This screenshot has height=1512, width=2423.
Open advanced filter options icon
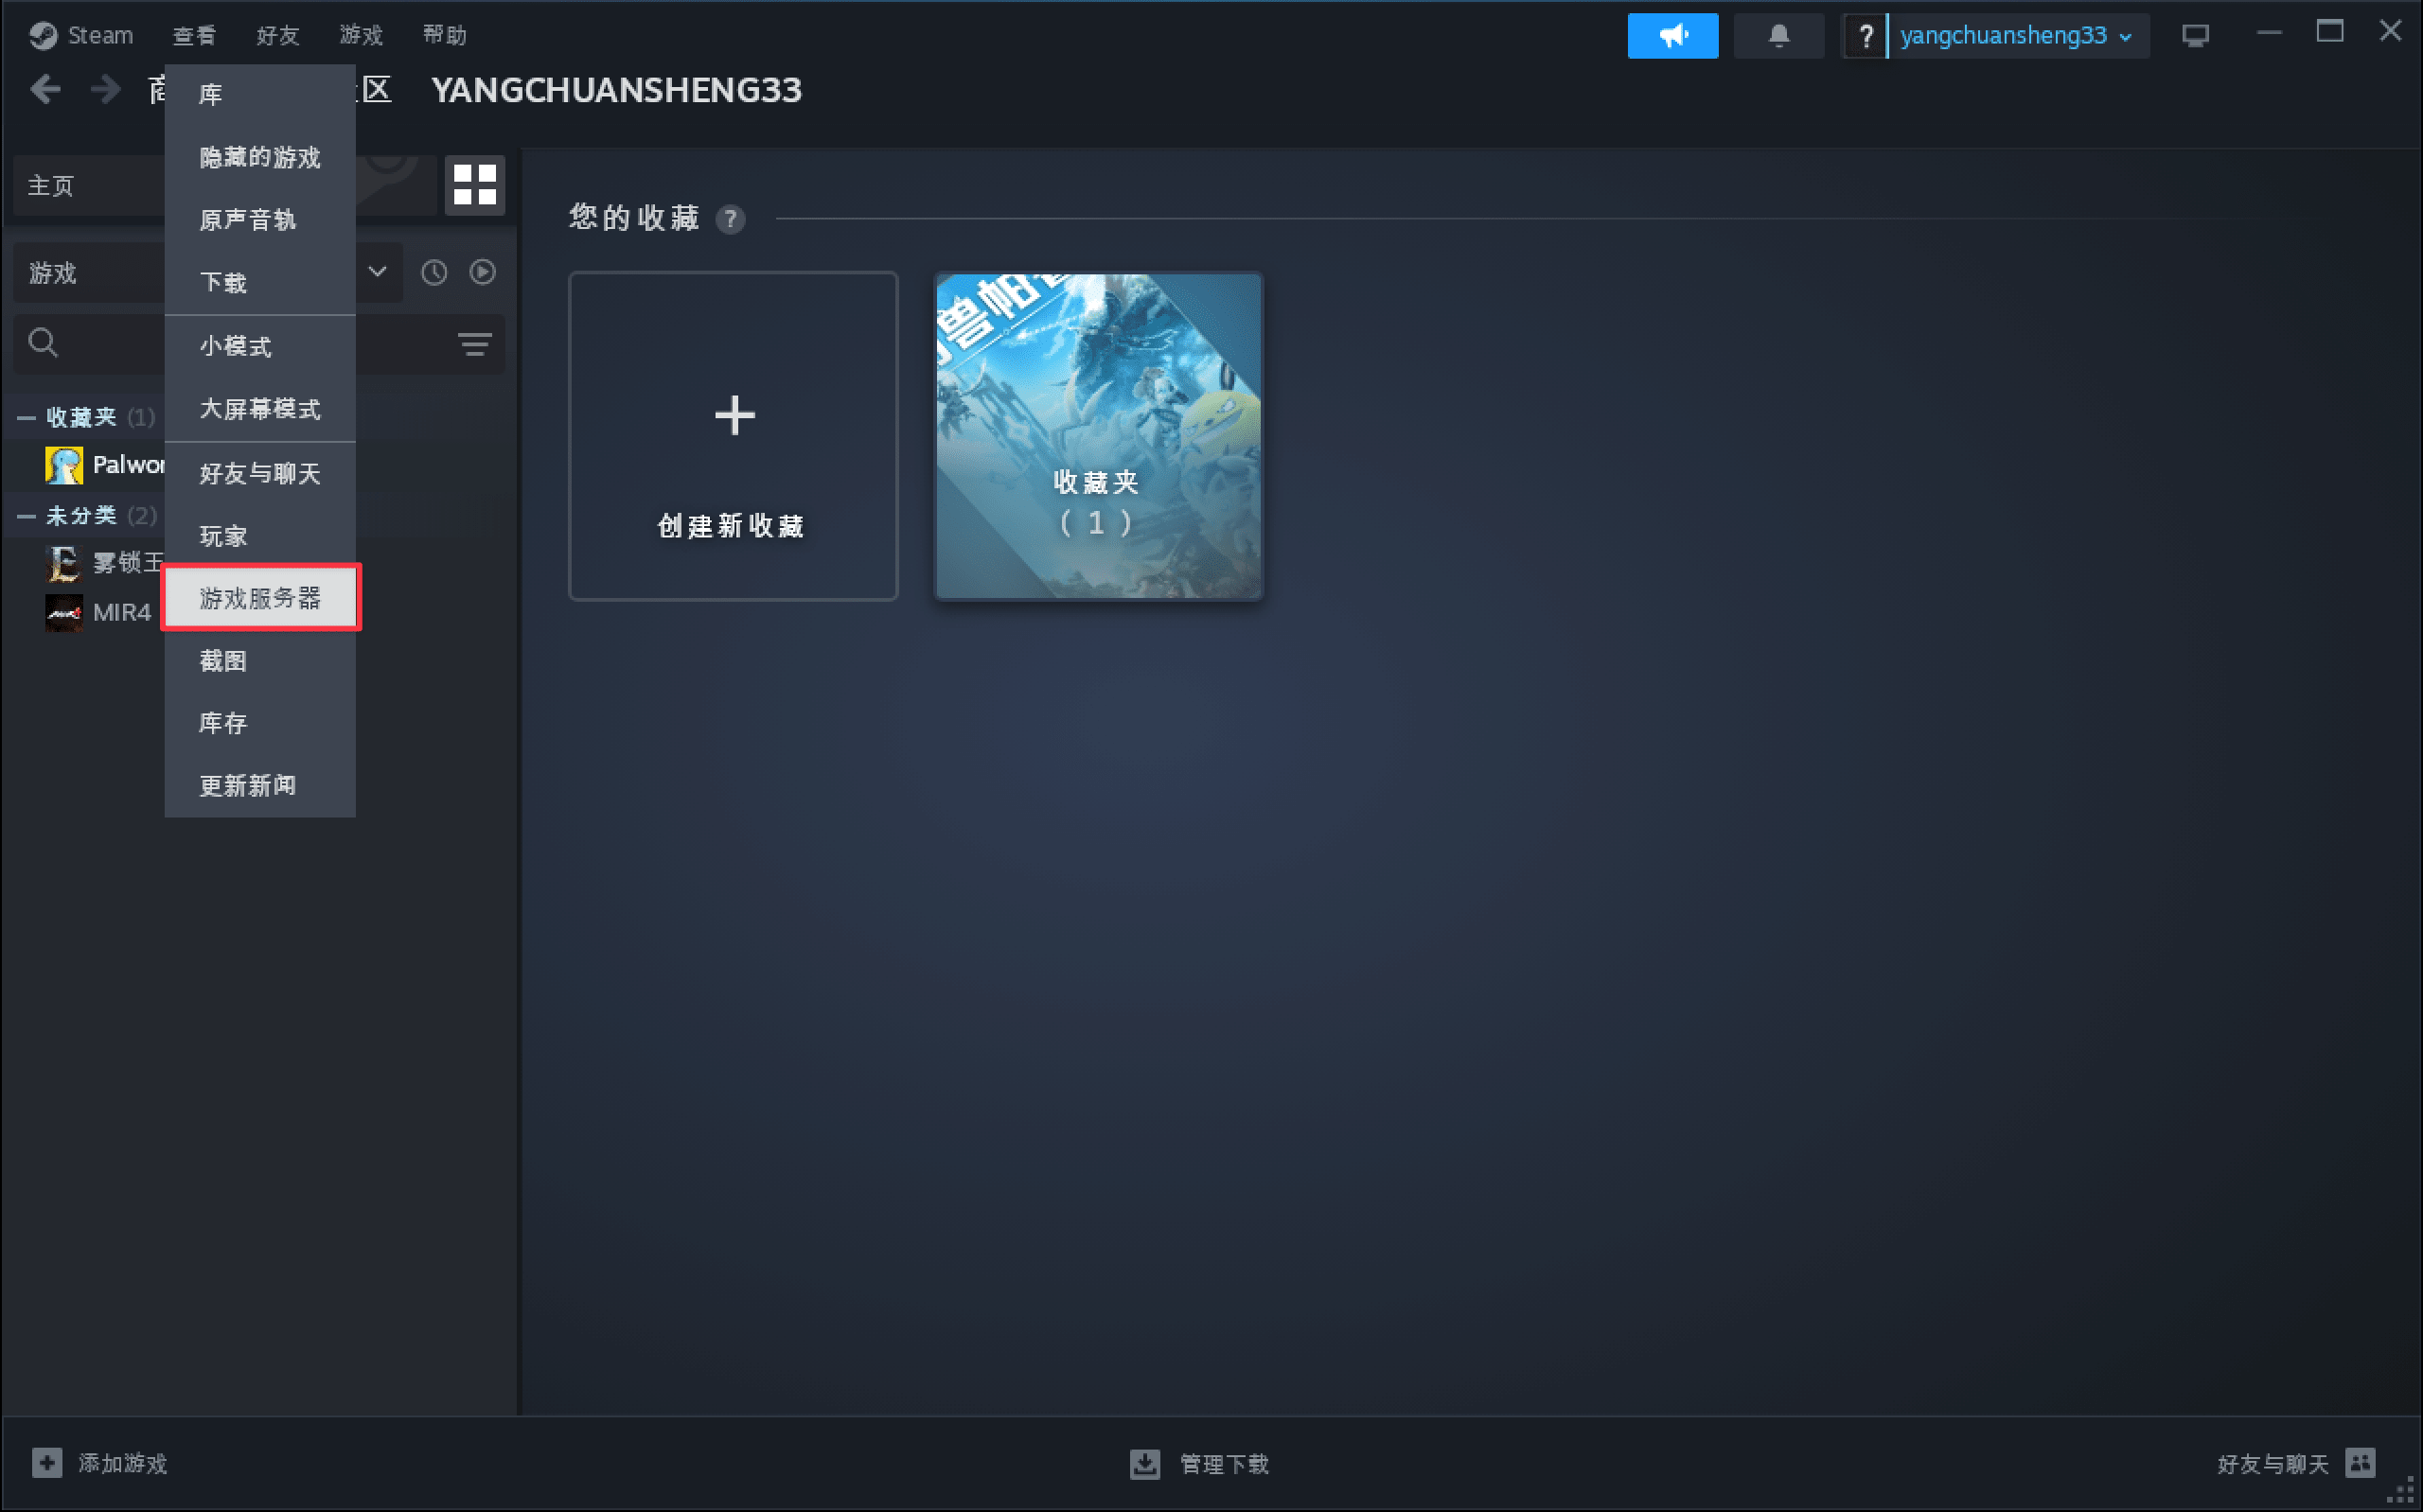pyautogui.click(x=474, y=345)
